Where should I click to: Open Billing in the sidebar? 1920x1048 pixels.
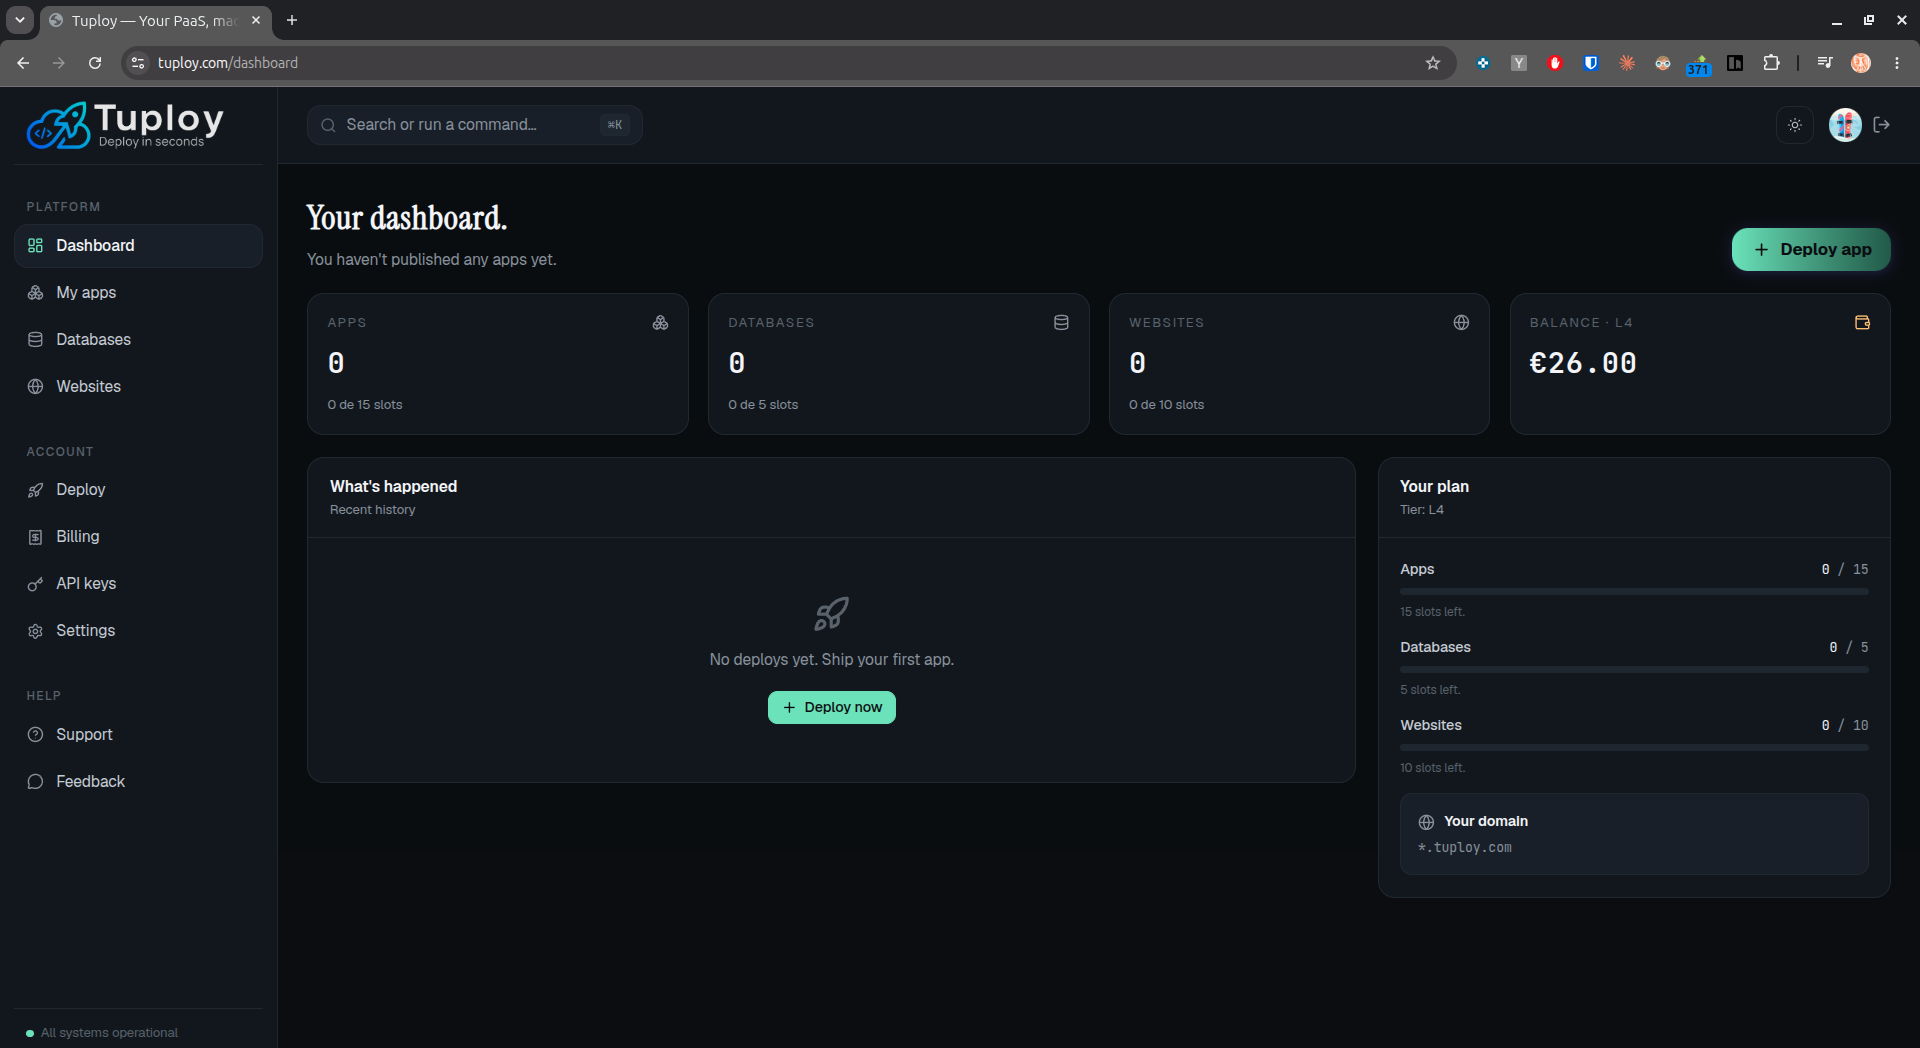point(138,537)
